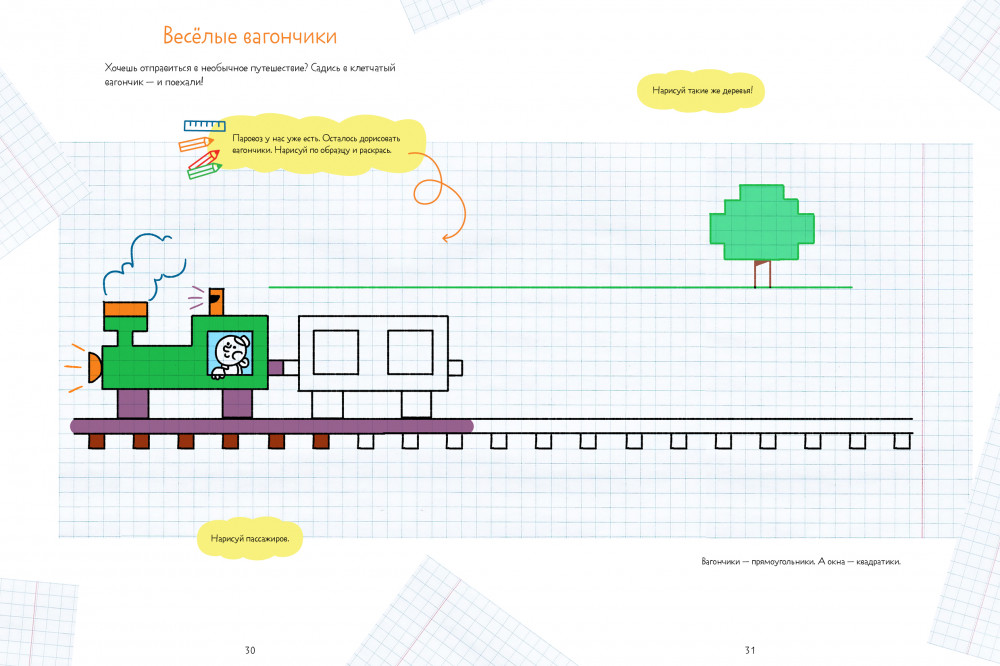Click the green pixel tree crown

coord(761,222)
